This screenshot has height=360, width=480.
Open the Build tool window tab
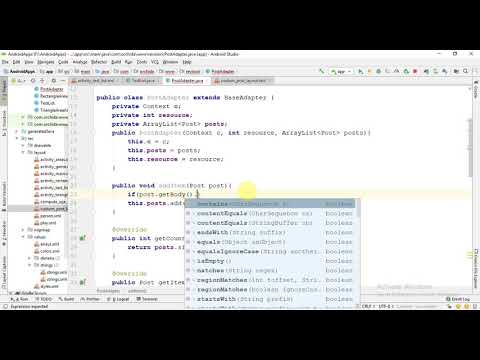tap(66, 299)
